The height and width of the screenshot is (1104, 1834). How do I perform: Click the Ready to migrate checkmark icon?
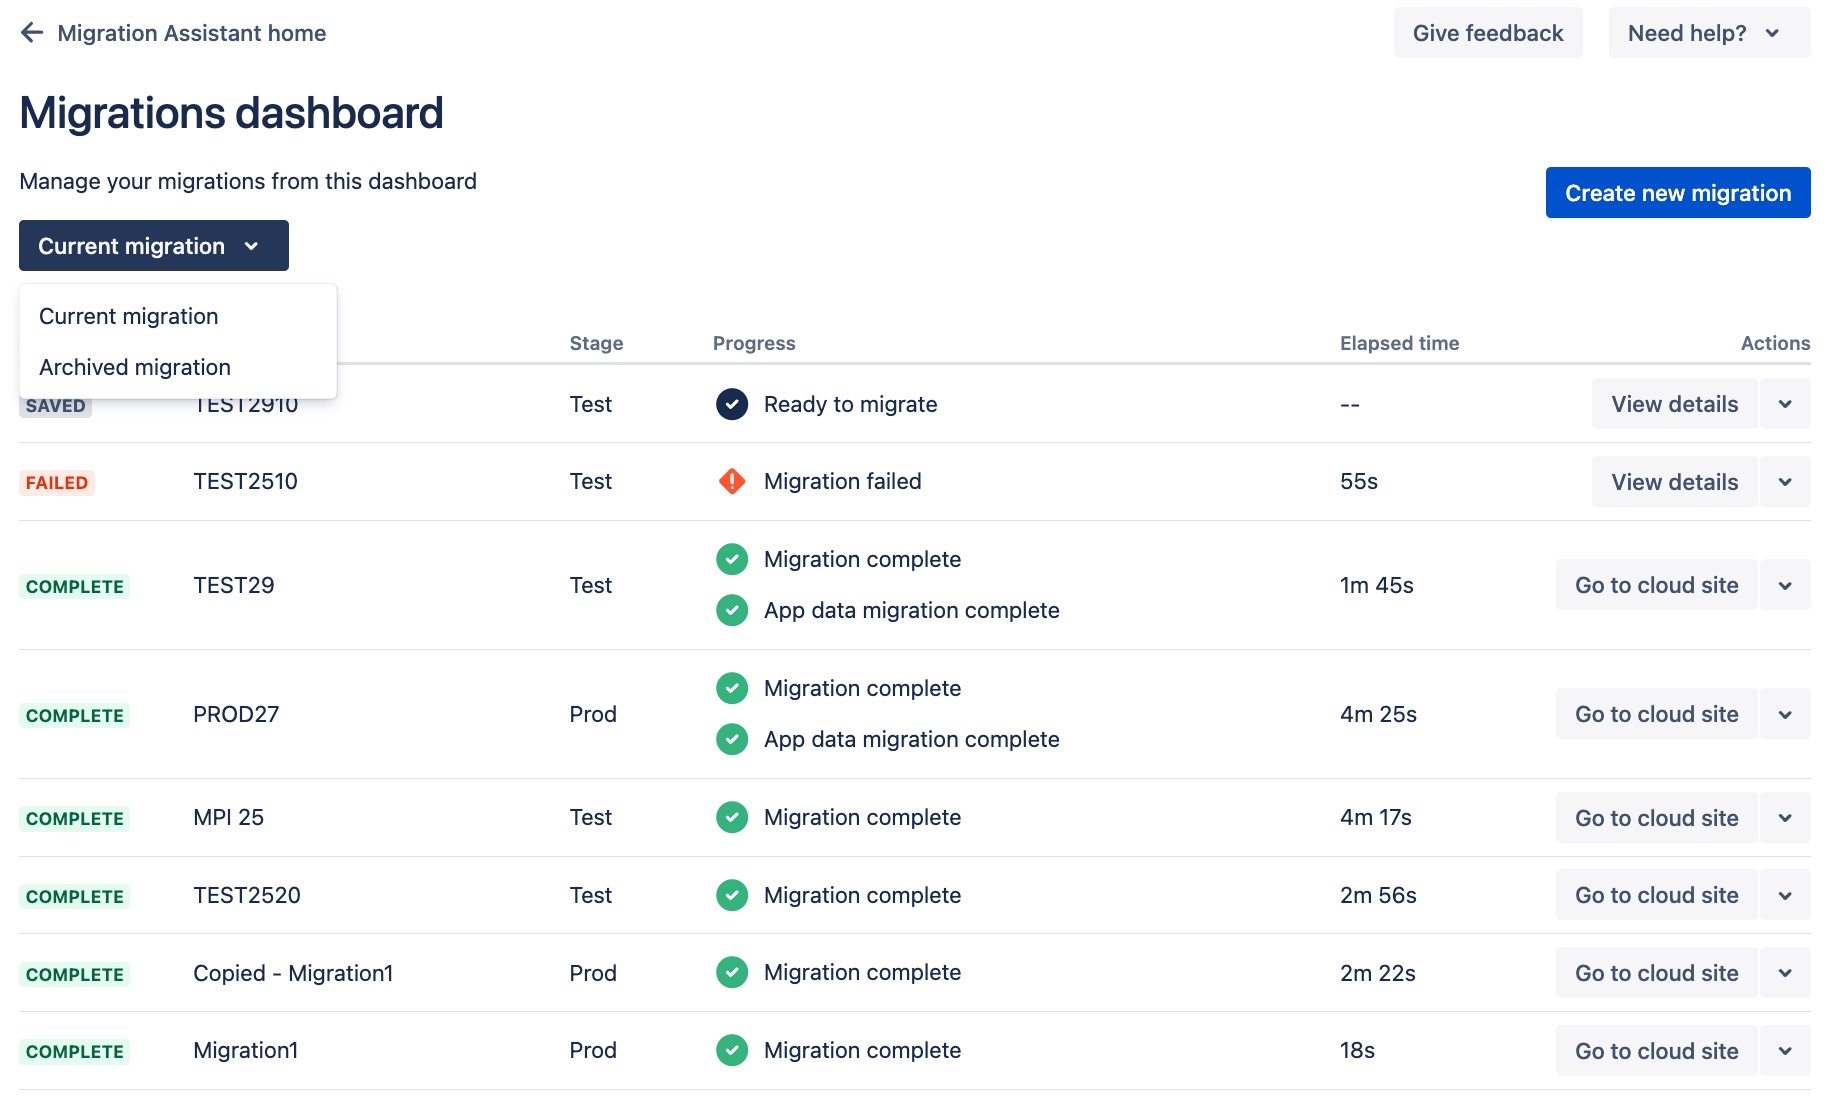click(732, 404)
